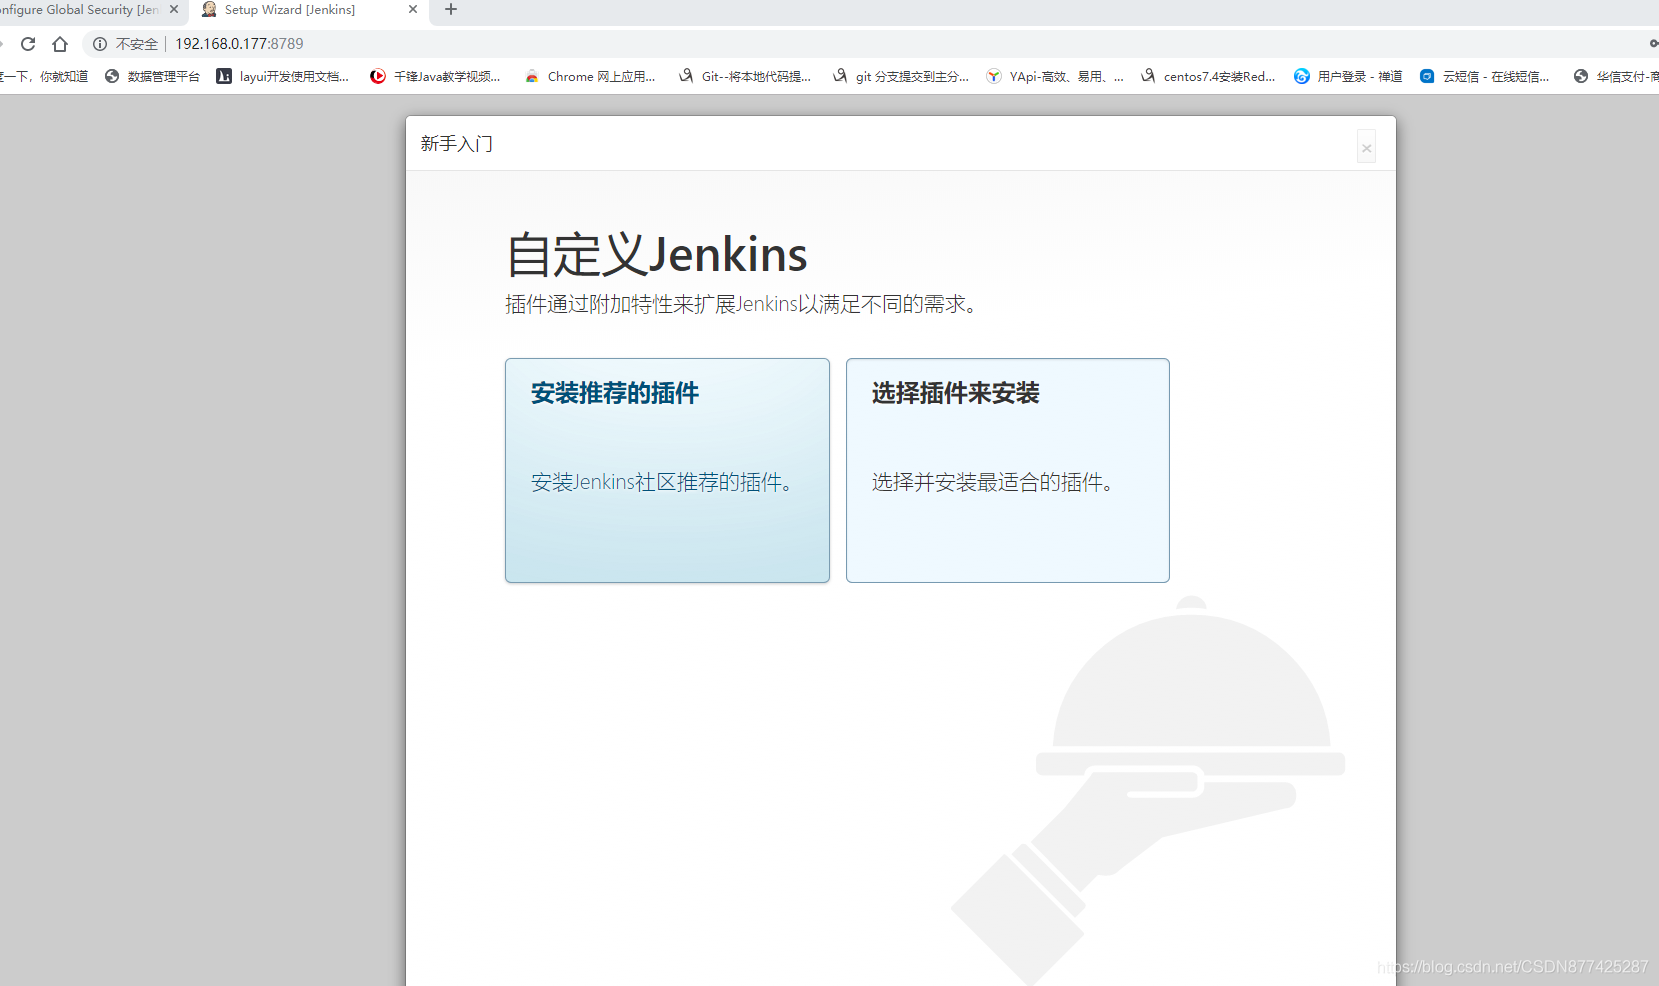This screenshot has width=1659, height=986.
Task: Open the git 分支提交到主分 bookmark
Action: 901,77
